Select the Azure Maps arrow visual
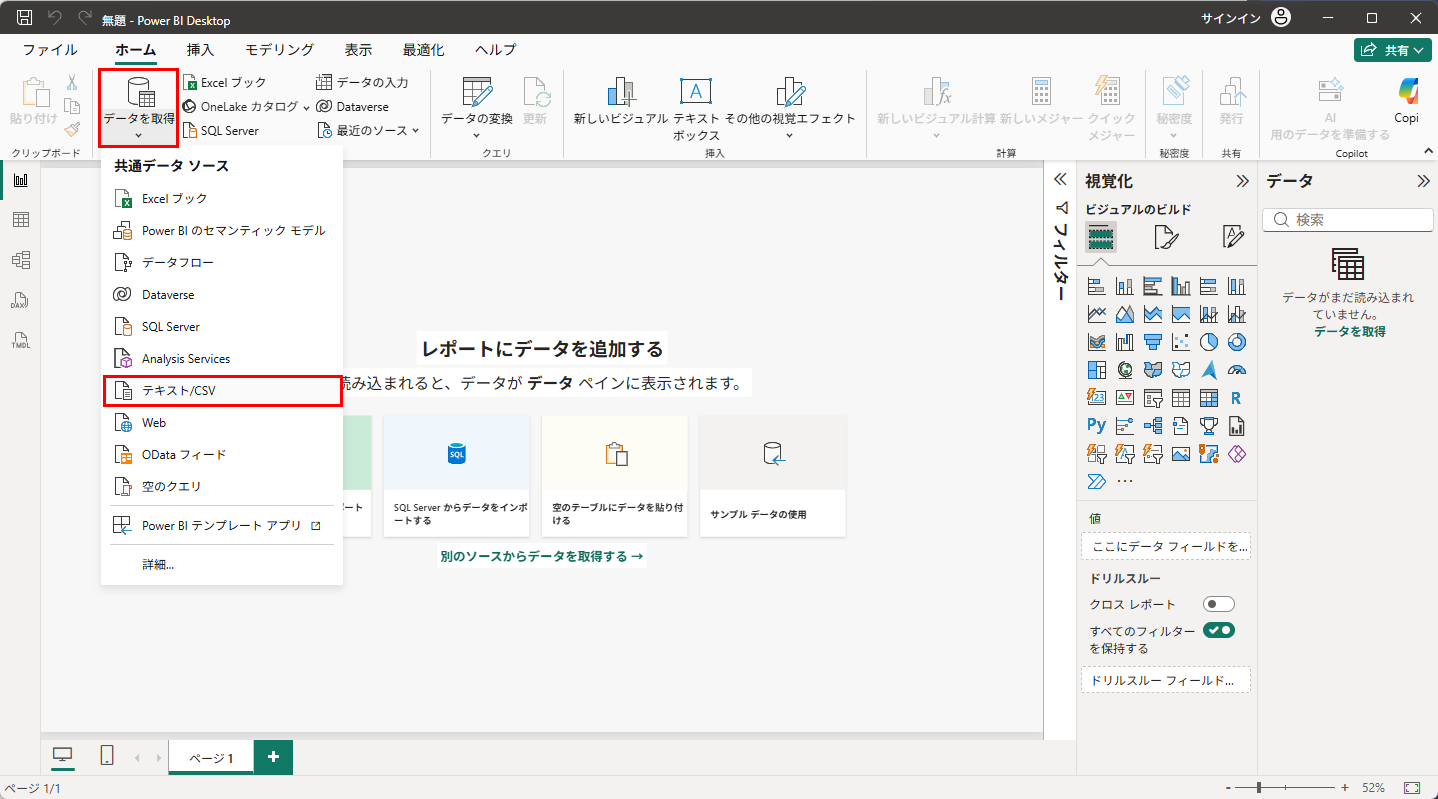 [1208, 370]
